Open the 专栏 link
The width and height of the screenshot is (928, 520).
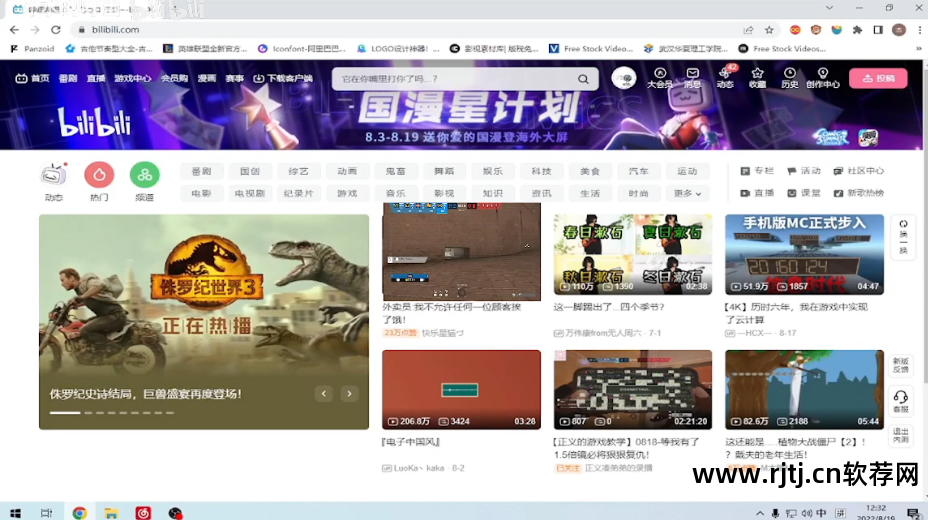click(x=757, y=171)
